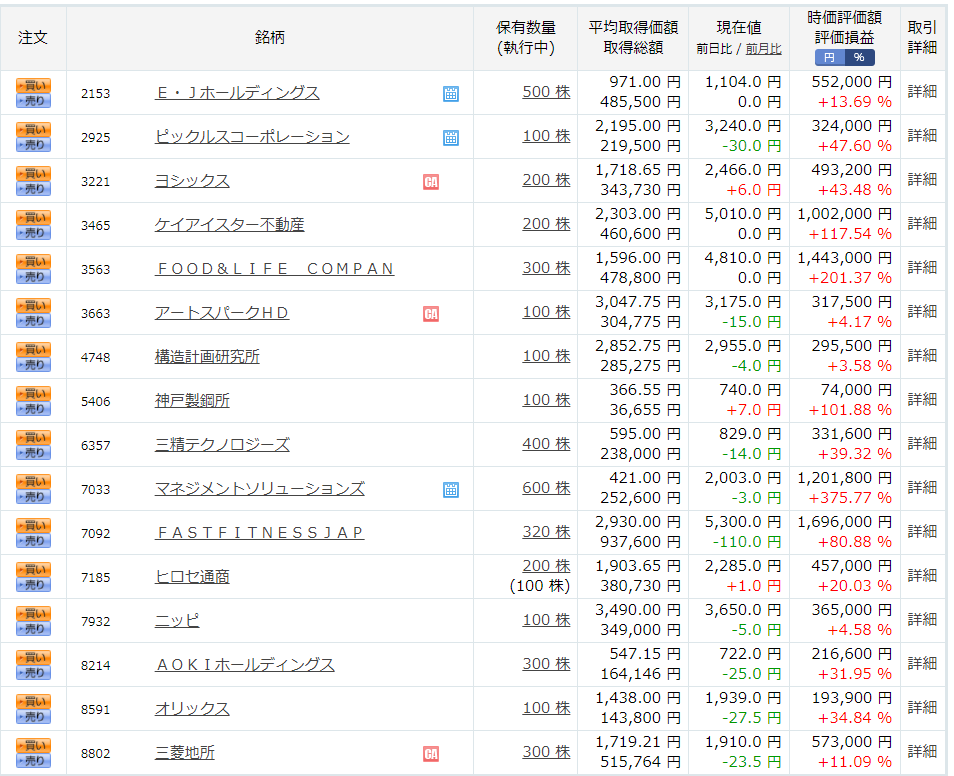Click the 売り button for FOOD&LIFE COMPAN
954x776 pixels.
pos(33,276)
